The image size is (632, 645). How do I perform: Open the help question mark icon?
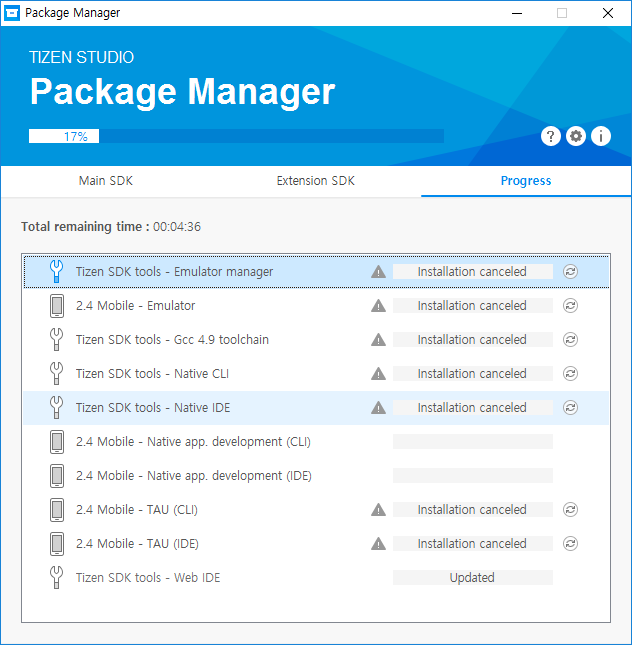coord(550,137)
